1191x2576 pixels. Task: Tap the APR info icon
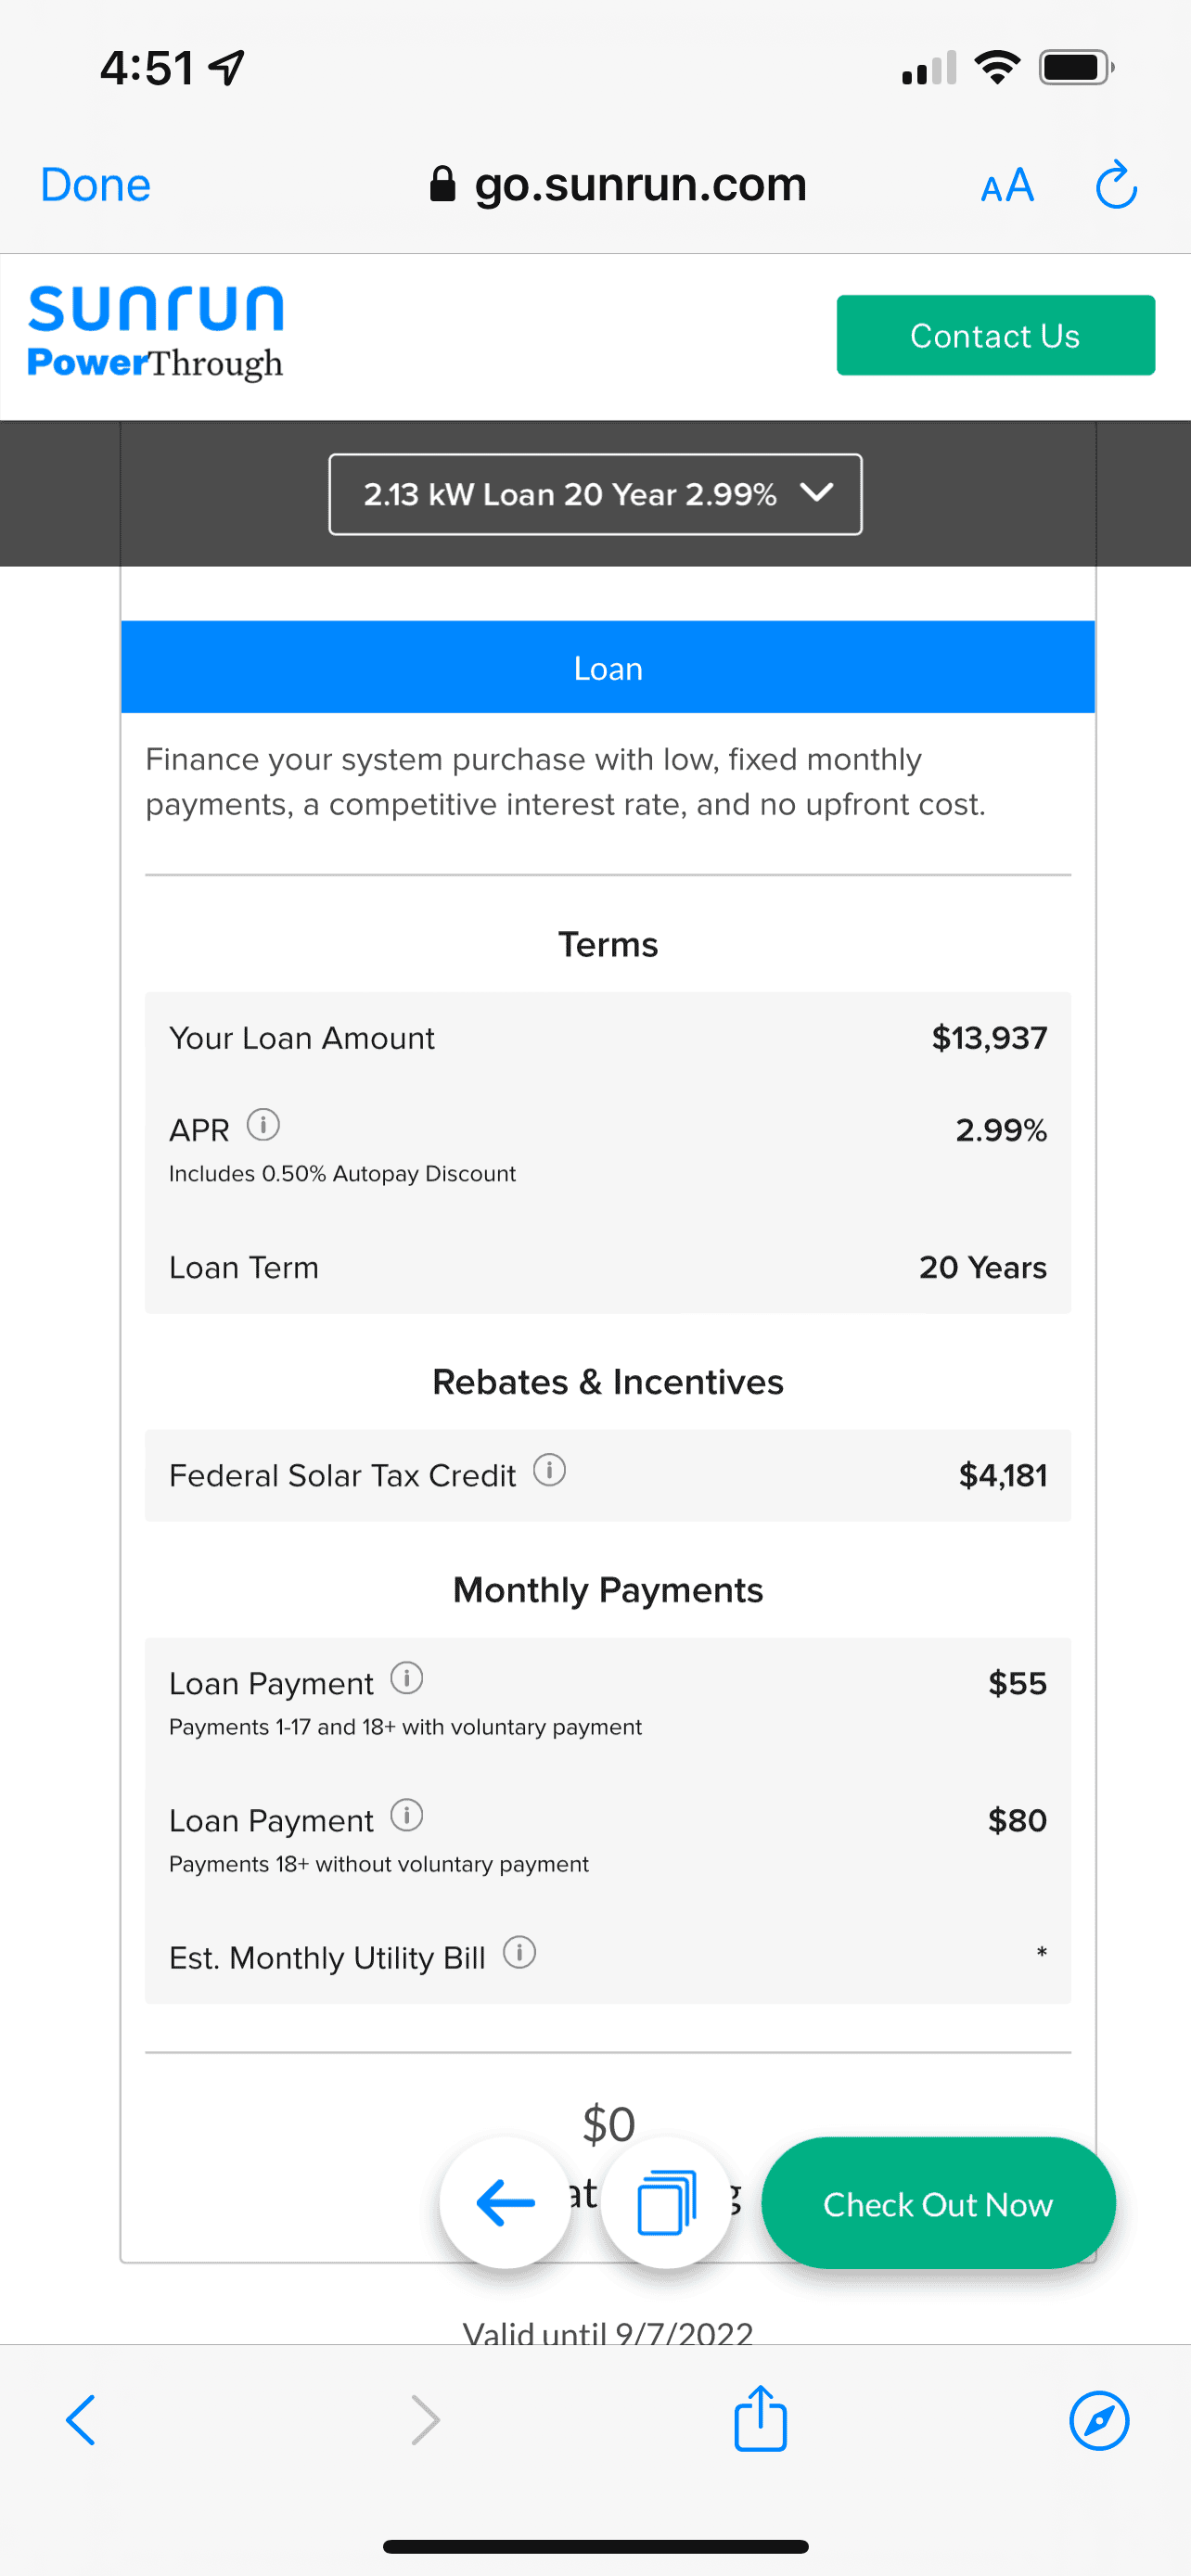pos(263,1125)
